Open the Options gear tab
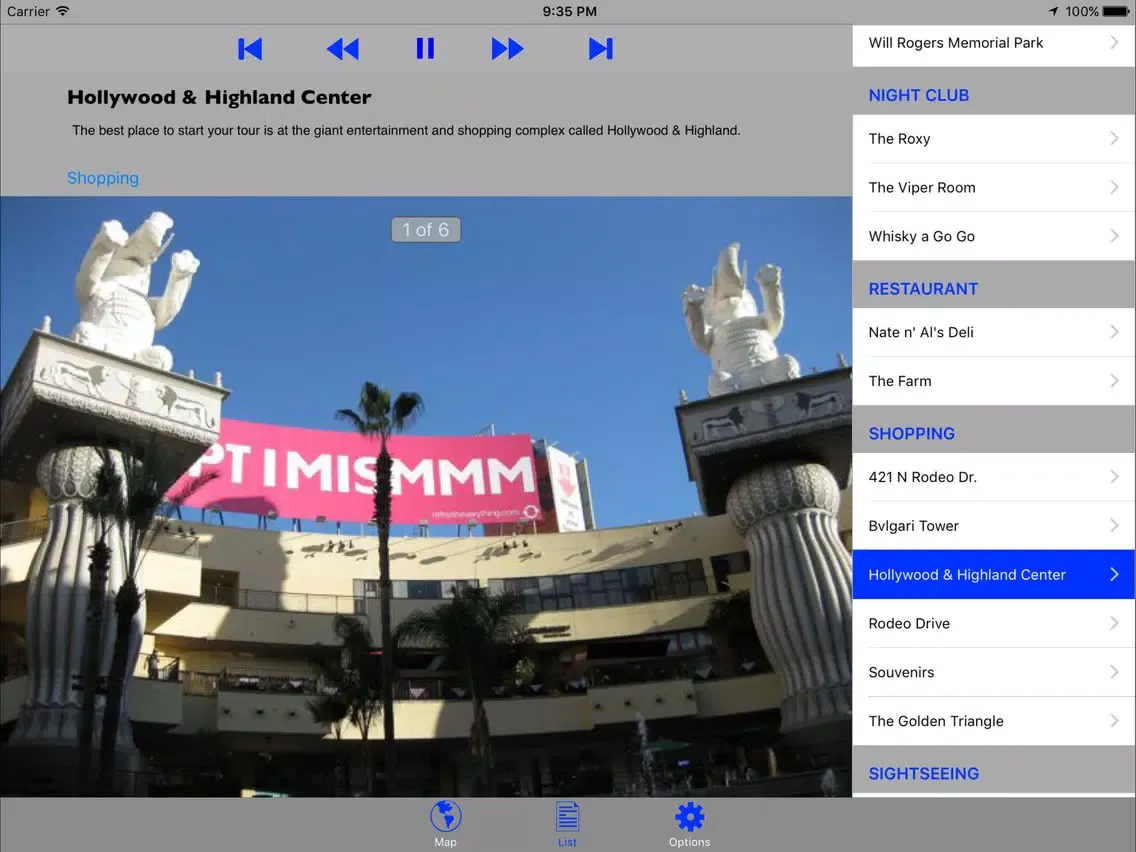The image size is (1136, 852). (x=689, y=824)
